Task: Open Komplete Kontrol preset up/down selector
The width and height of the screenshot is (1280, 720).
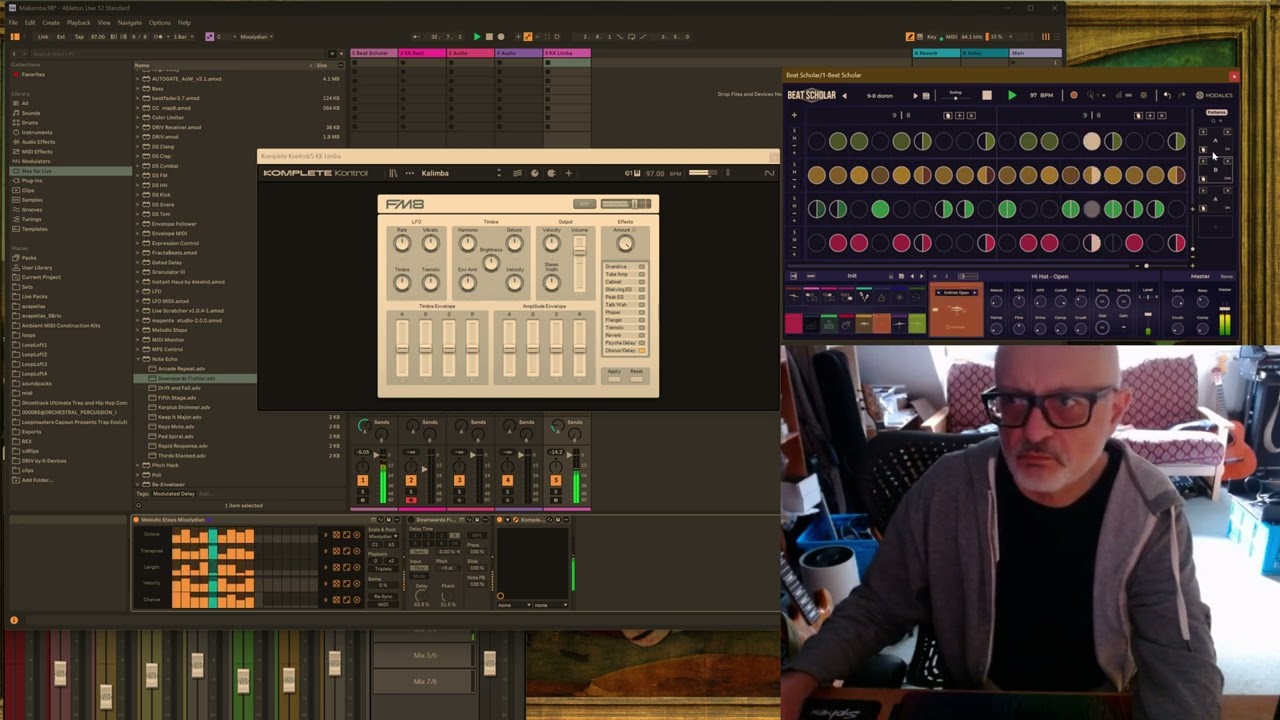Action: (x=499, y=173)
